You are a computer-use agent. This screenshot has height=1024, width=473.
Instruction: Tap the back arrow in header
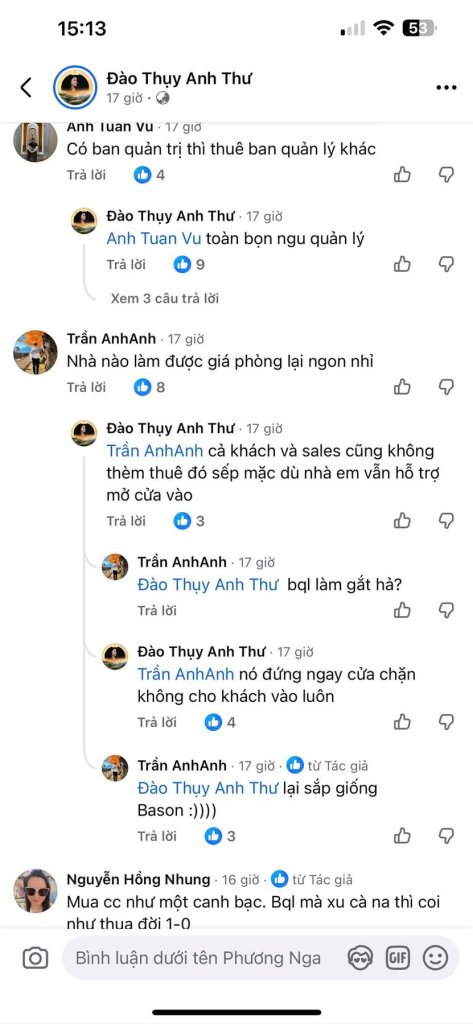(x=26, y=87)
